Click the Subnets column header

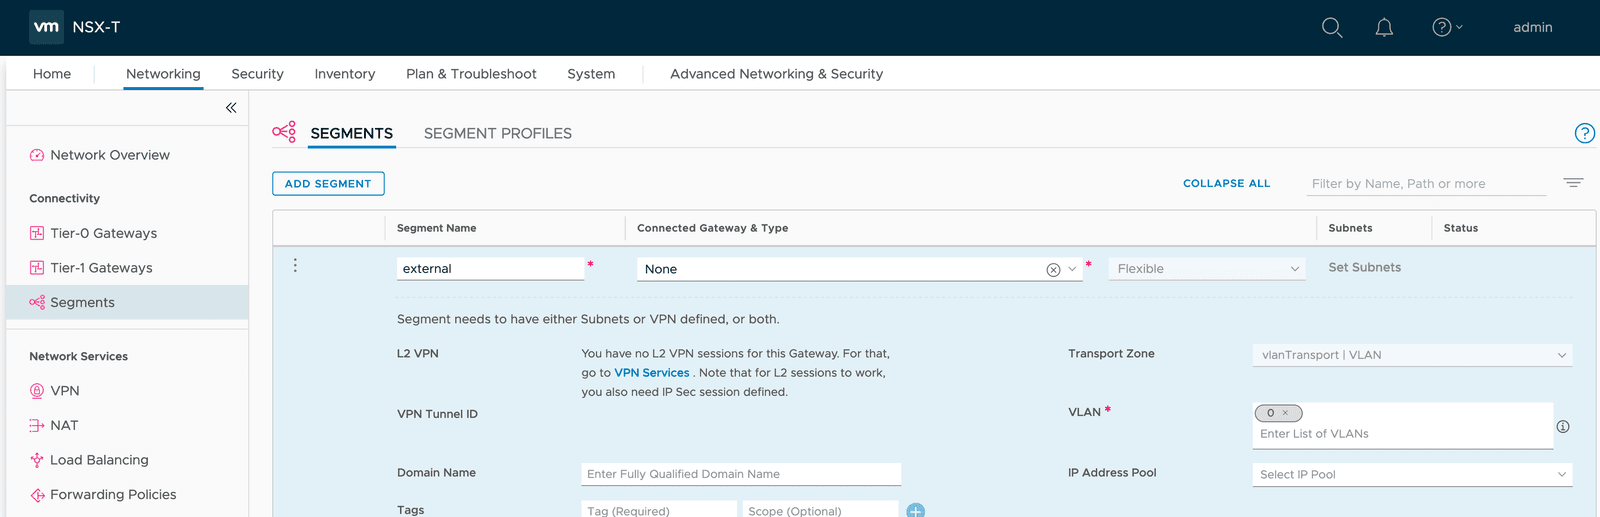pos(1350,228)
